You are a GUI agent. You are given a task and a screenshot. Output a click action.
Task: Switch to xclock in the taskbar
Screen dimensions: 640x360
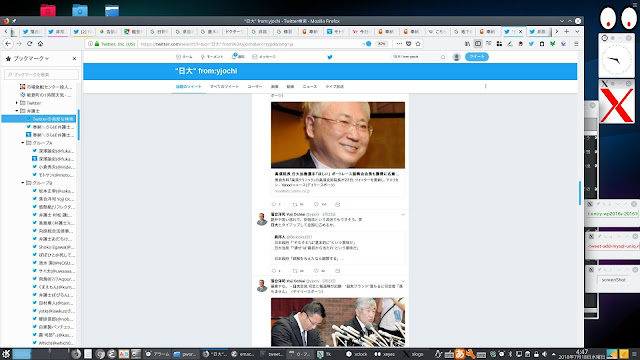(x=357, y=354)
